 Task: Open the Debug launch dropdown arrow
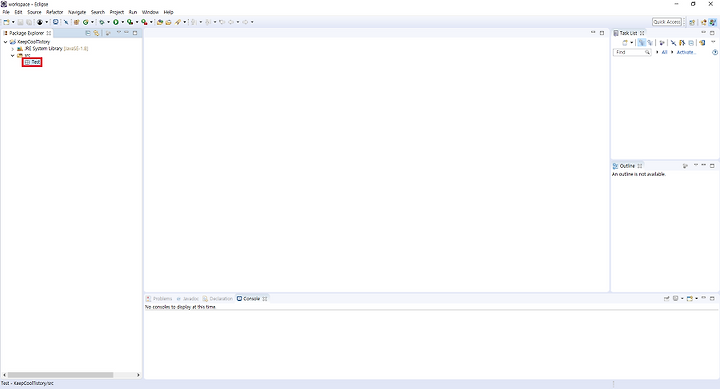point(108,22)
